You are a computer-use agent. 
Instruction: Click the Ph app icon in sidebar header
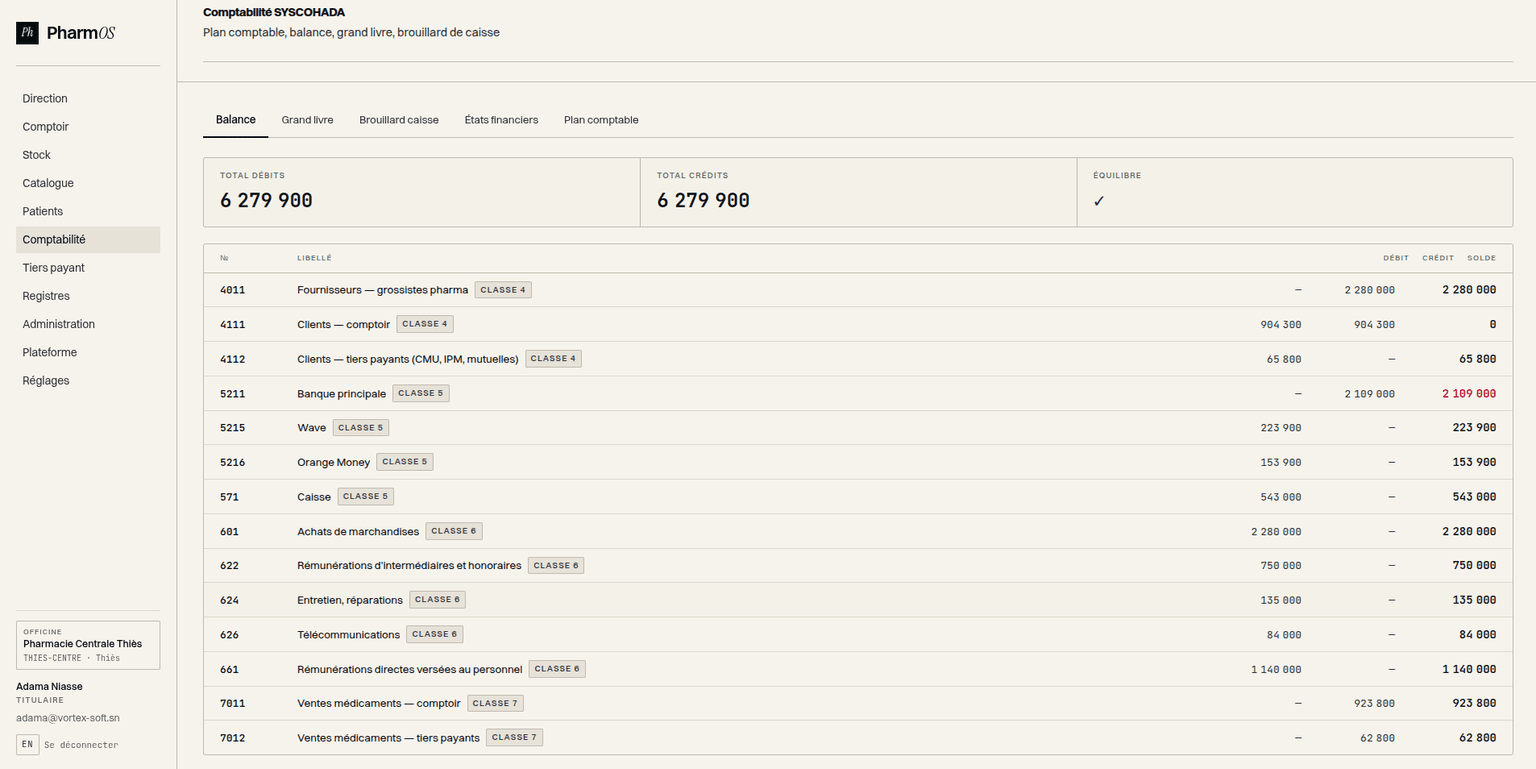pyautogui.click(x=27, y=33)
